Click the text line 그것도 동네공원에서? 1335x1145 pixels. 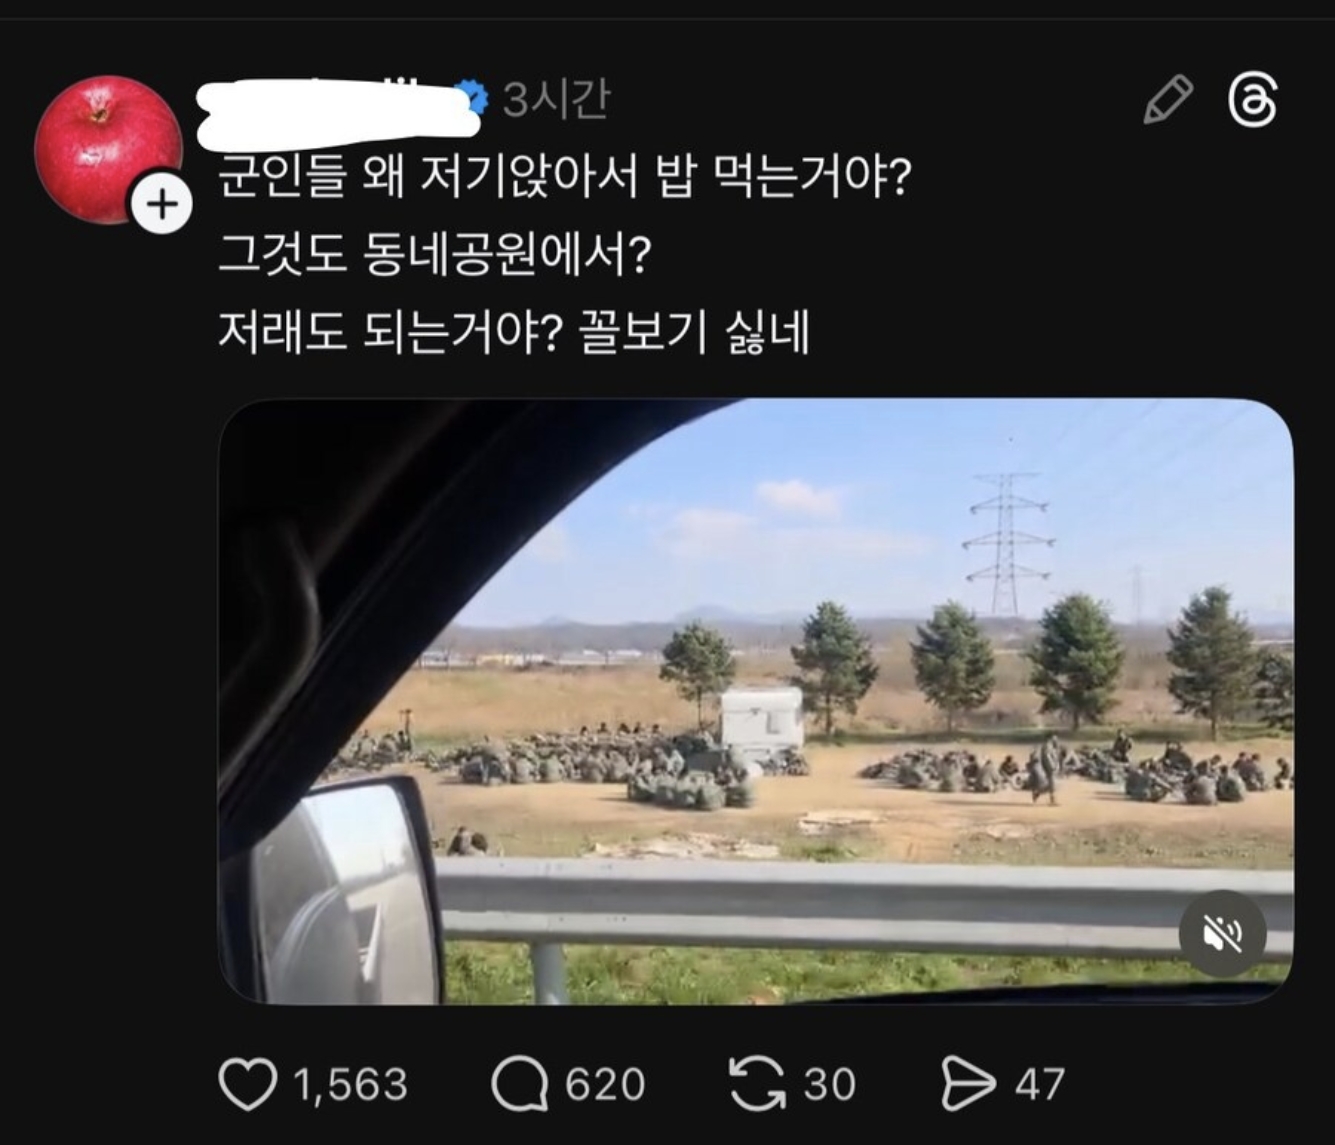point(434,257)
